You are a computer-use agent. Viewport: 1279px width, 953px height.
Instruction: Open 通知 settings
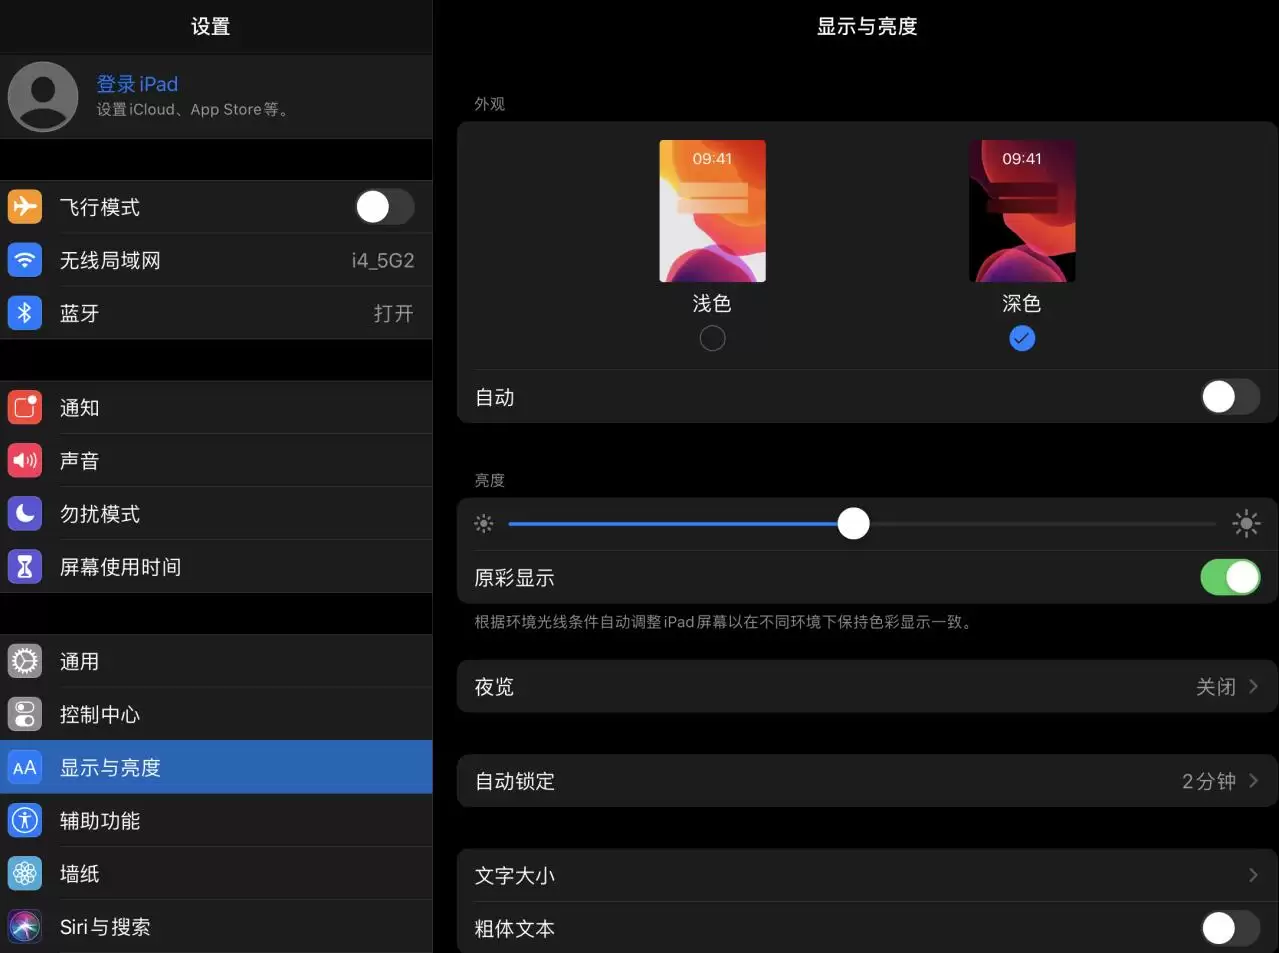(x=216, y=407)
